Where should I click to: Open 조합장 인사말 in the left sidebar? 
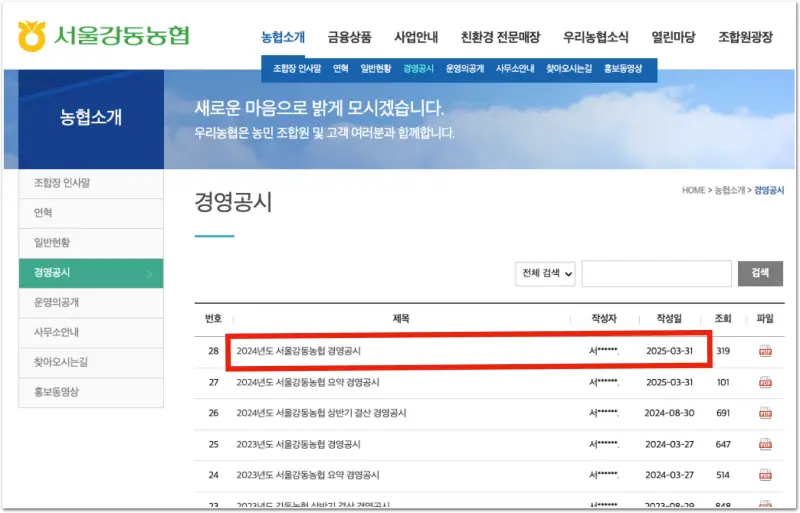pos(91,183)
